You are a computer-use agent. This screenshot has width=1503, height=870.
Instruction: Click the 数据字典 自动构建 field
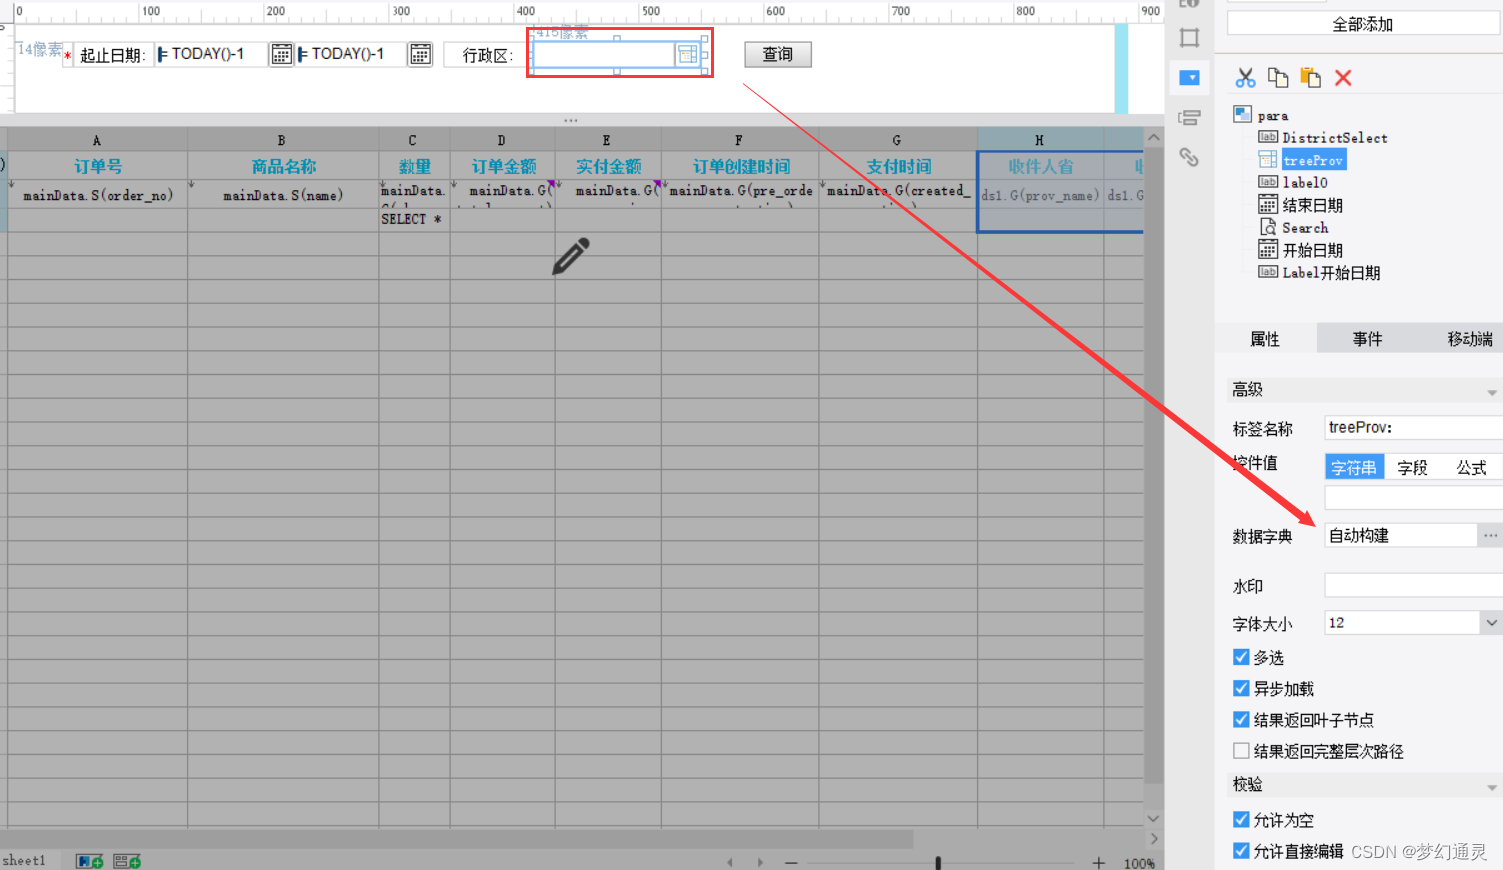click(x=1401, y=535)
